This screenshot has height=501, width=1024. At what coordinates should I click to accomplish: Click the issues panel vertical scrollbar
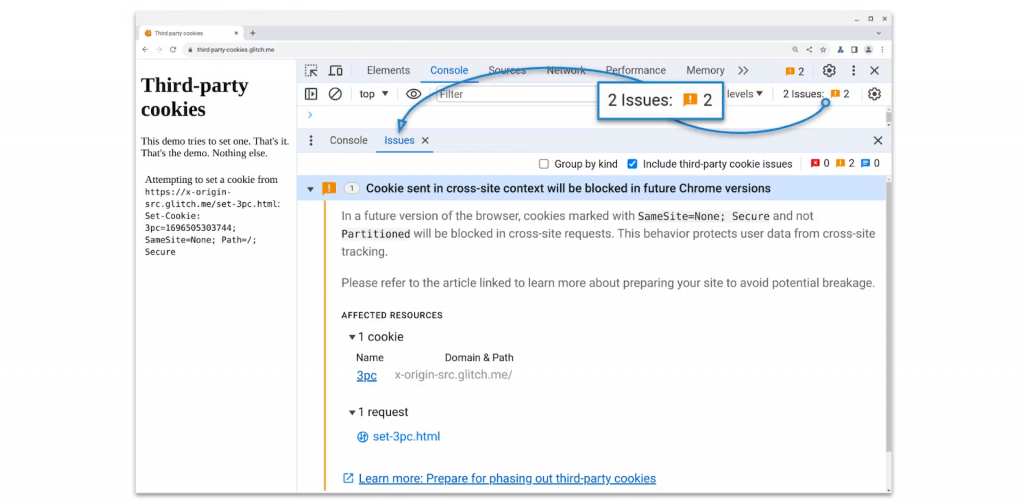click(888, 317)
